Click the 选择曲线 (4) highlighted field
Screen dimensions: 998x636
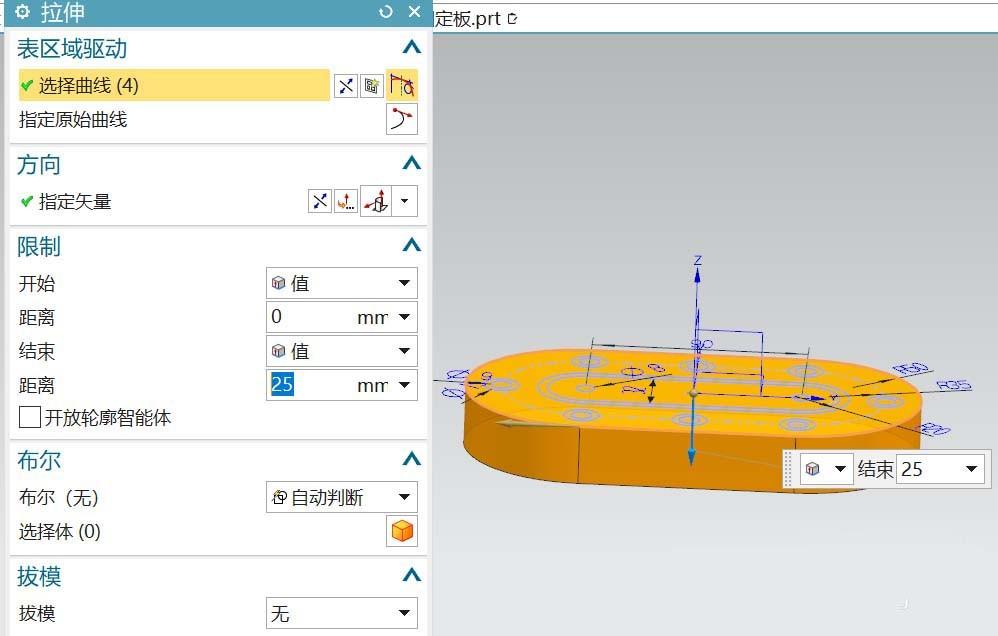(x=170, y=86)
